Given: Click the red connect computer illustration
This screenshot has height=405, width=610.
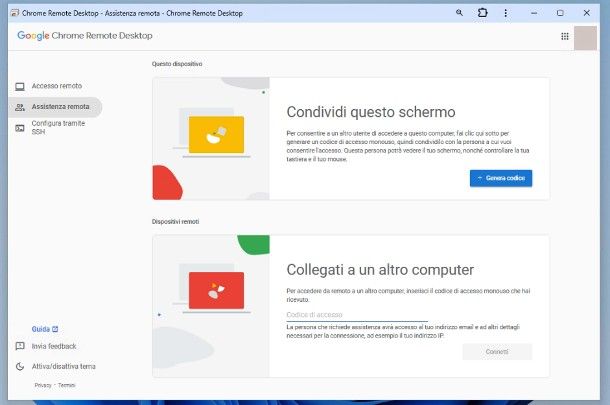Looking at the screenshot, I should point(216,291).
